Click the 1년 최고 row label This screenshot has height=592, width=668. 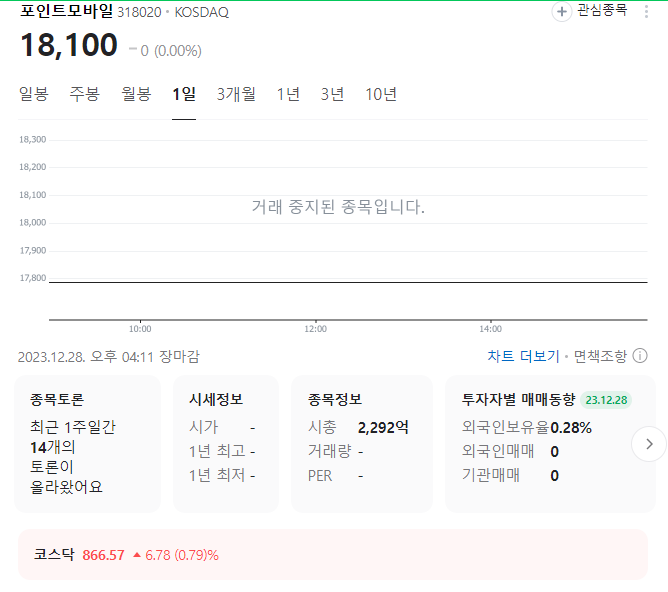[217, 451]
